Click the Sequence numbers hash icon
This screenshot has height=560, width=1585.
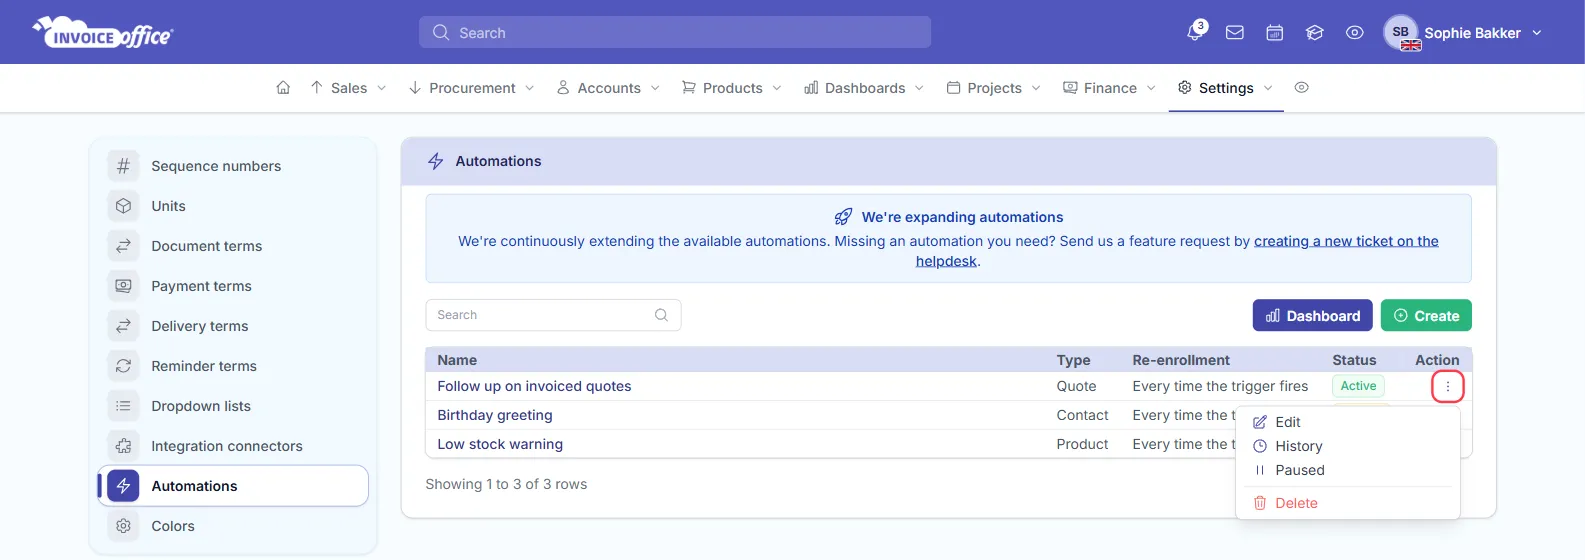123,166
